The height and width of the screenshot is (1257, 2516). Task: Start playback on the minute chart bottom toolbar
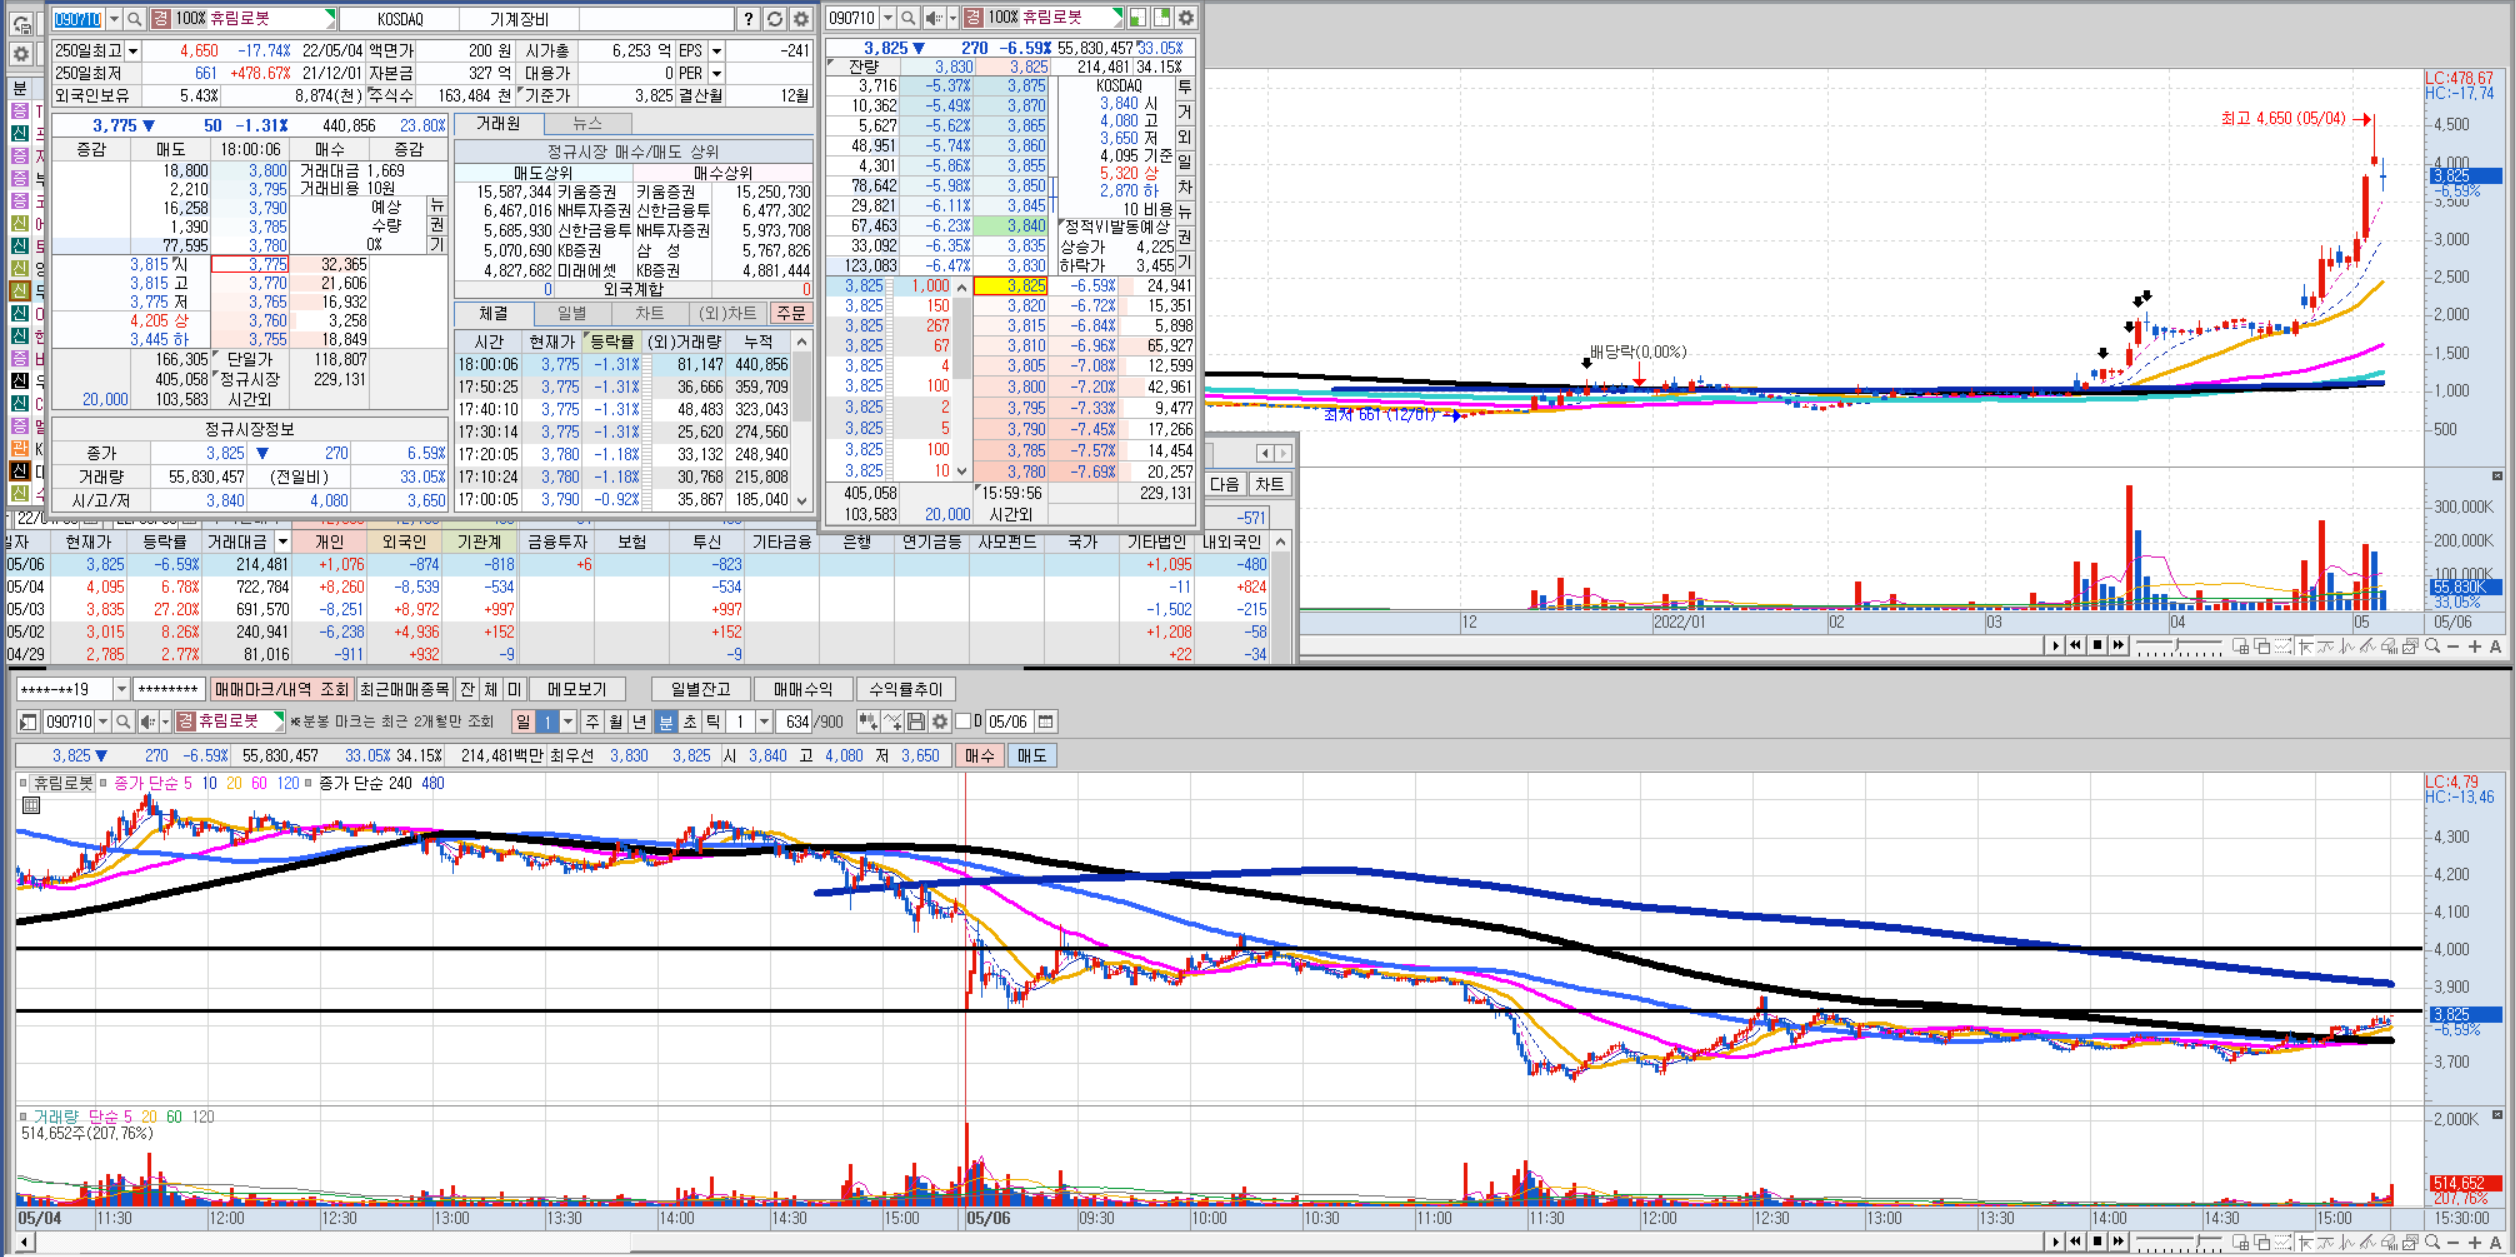pos(2054,1241)
